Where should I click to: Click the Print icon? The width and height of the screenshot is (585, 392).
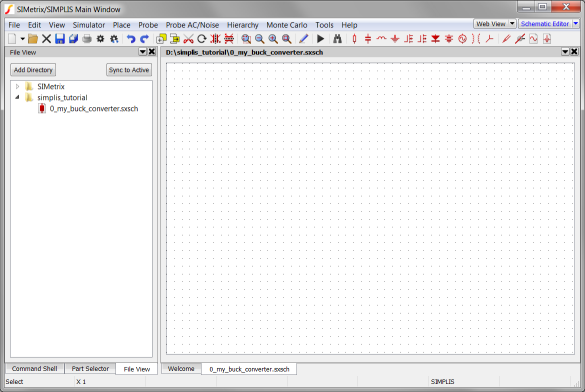tap(87, 39)
